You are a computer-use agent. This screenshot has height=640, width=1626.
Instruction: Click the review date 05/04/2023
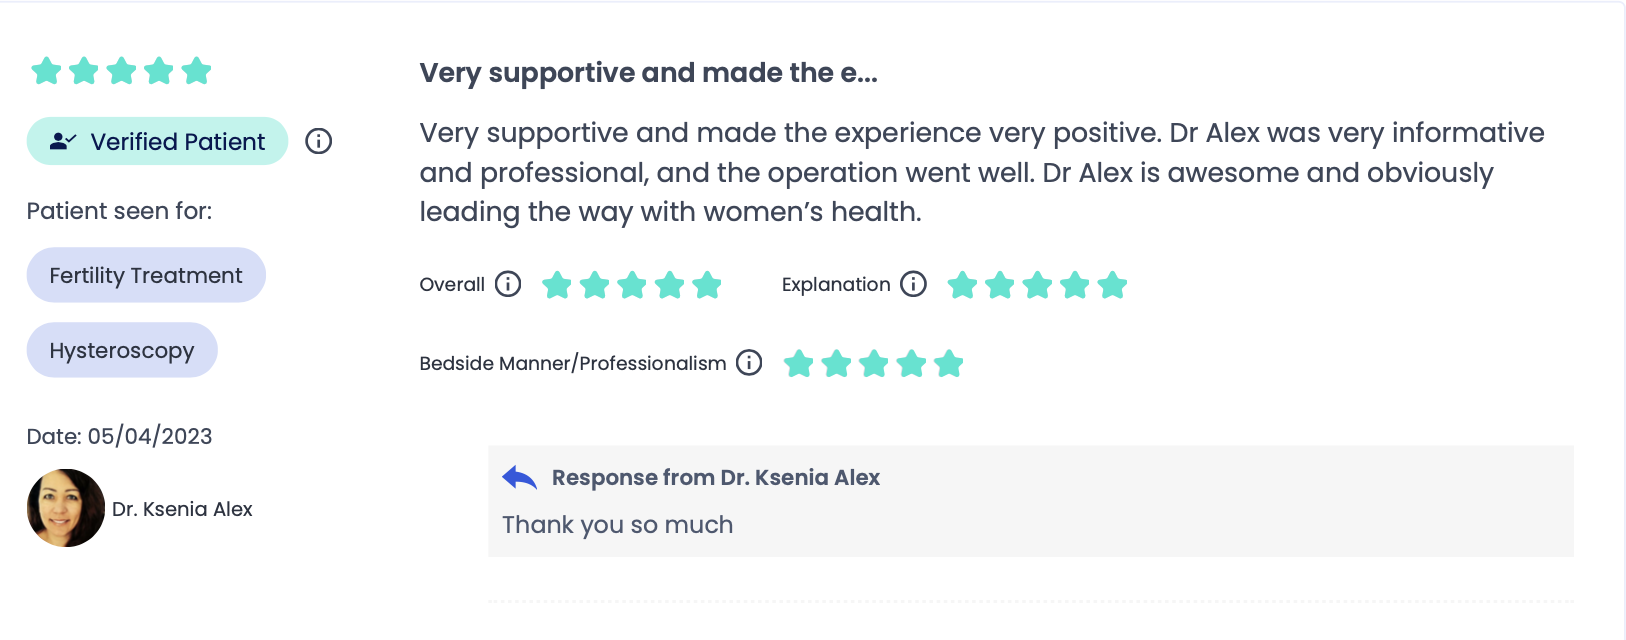tap(150, 436)
